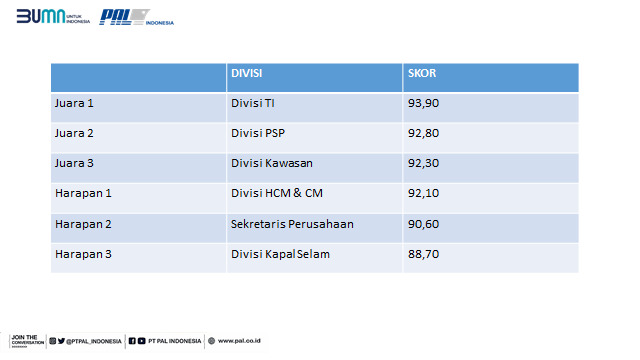Viewport: 640px width, 360px height.
Task: Click the YouTube icon in footer
Action: pos(141,341)
